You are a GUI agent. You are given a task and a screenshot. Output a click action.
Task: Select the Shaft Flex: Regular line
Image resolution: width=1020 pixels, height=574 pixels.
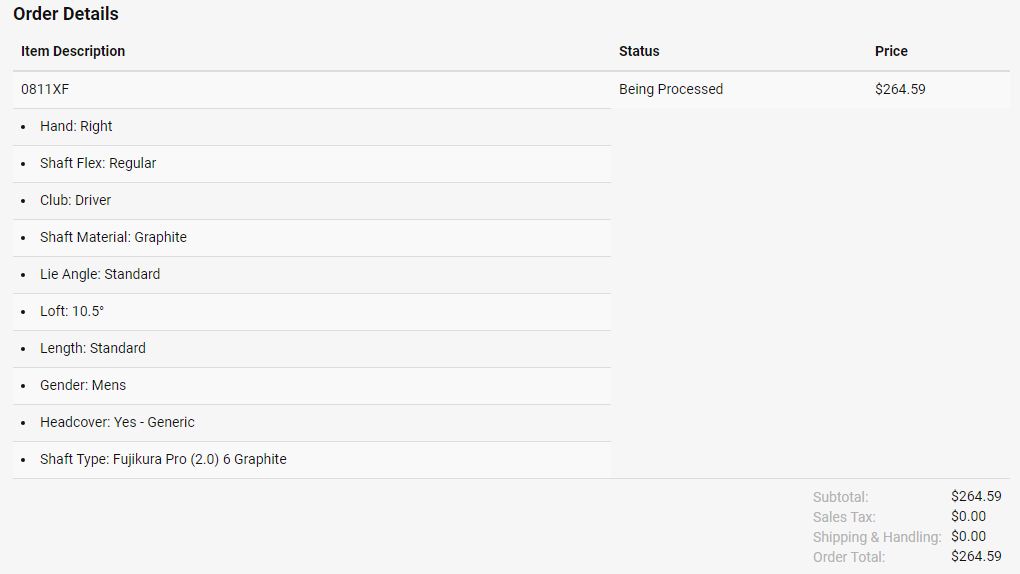click(x=98, y=163)
